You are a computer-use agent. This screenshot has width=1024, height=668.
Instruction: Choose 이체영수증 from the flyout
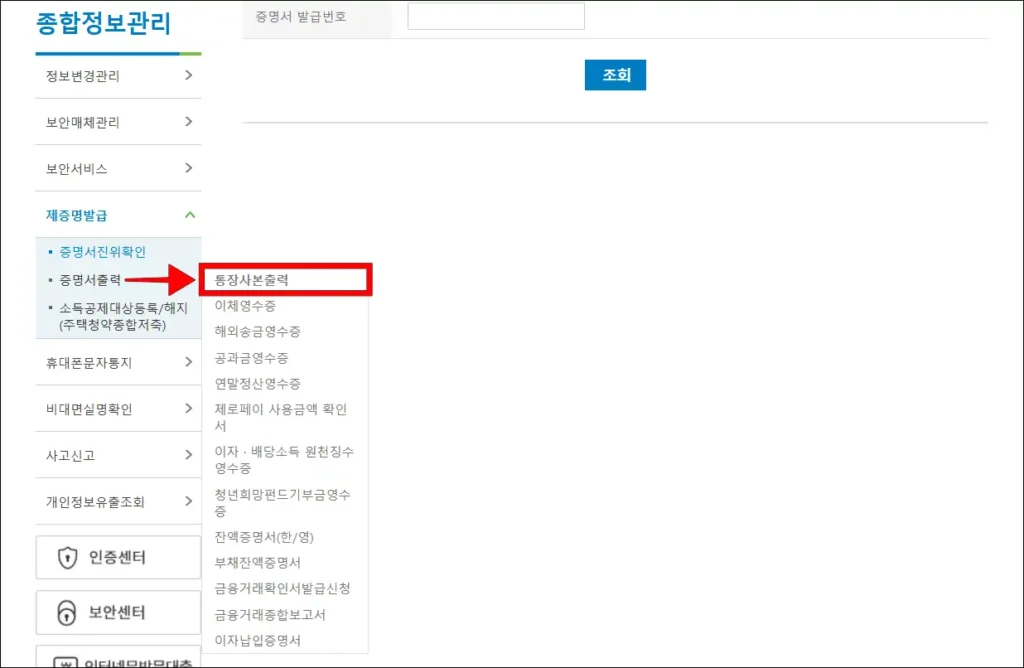[245, 306]
